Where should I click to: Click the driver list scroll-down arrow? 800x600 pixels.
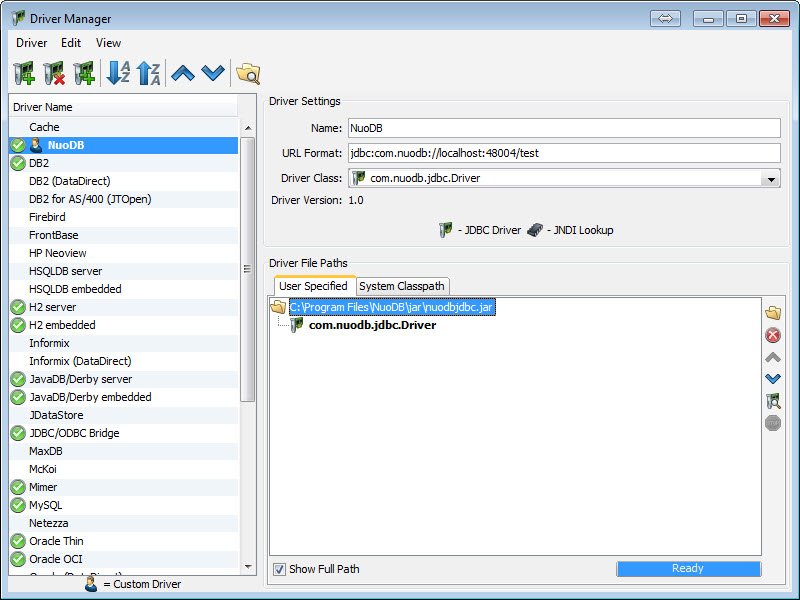tap(248, 567)
